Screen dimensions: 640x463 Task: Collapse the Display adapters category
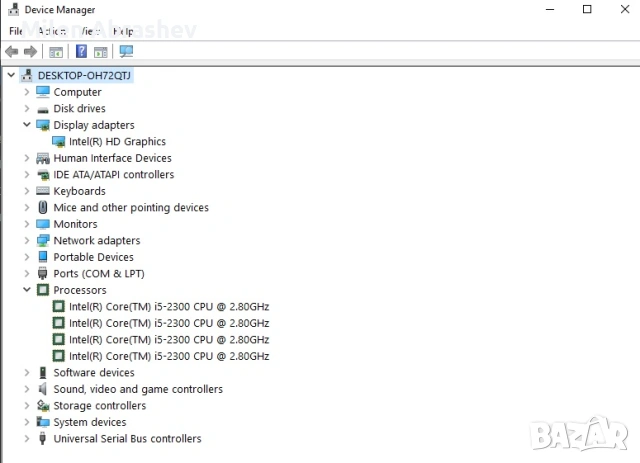pyautogui.click(x=27, y=125)
